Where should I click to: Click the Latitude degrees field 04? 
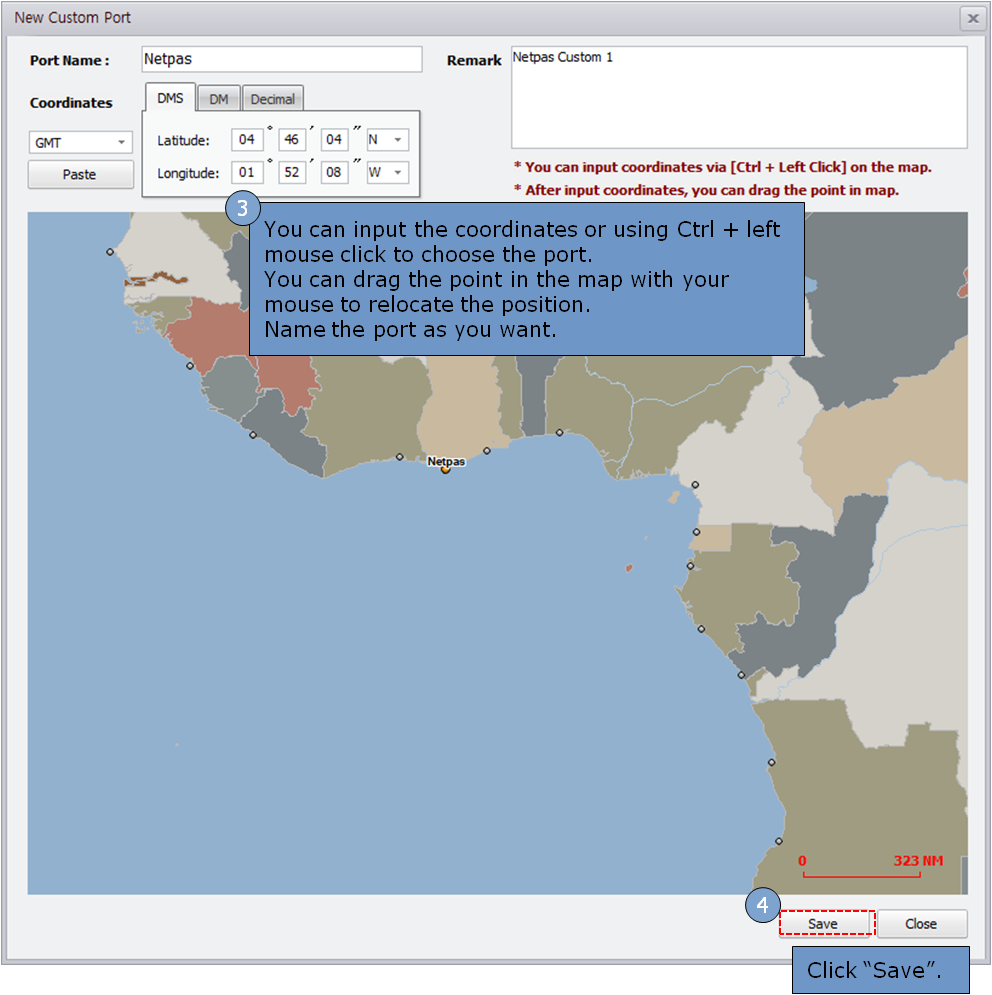[247, 140]
